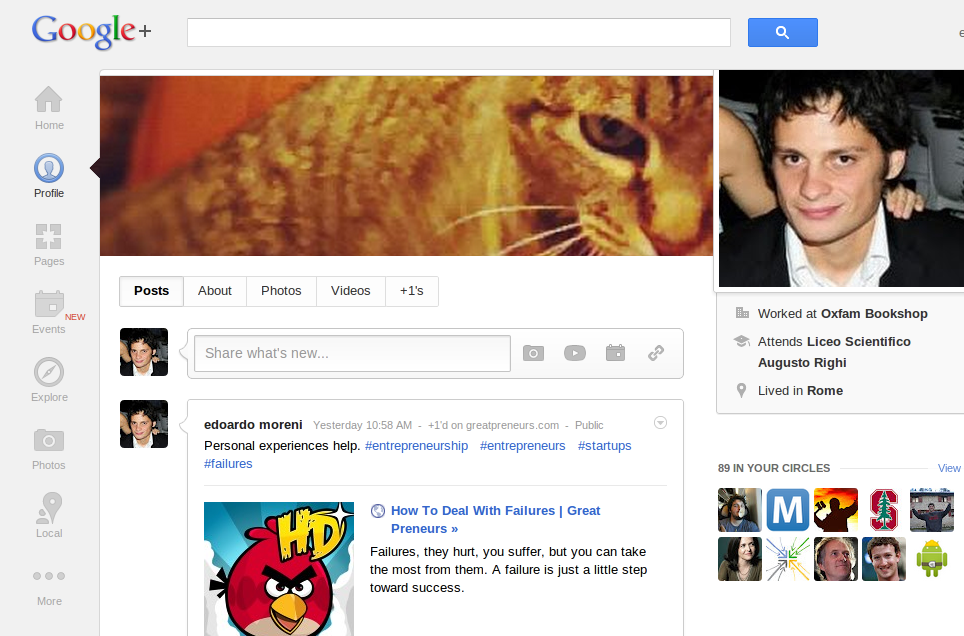Open the Photos profile tab
964x636 pixels.
[281, 291]
